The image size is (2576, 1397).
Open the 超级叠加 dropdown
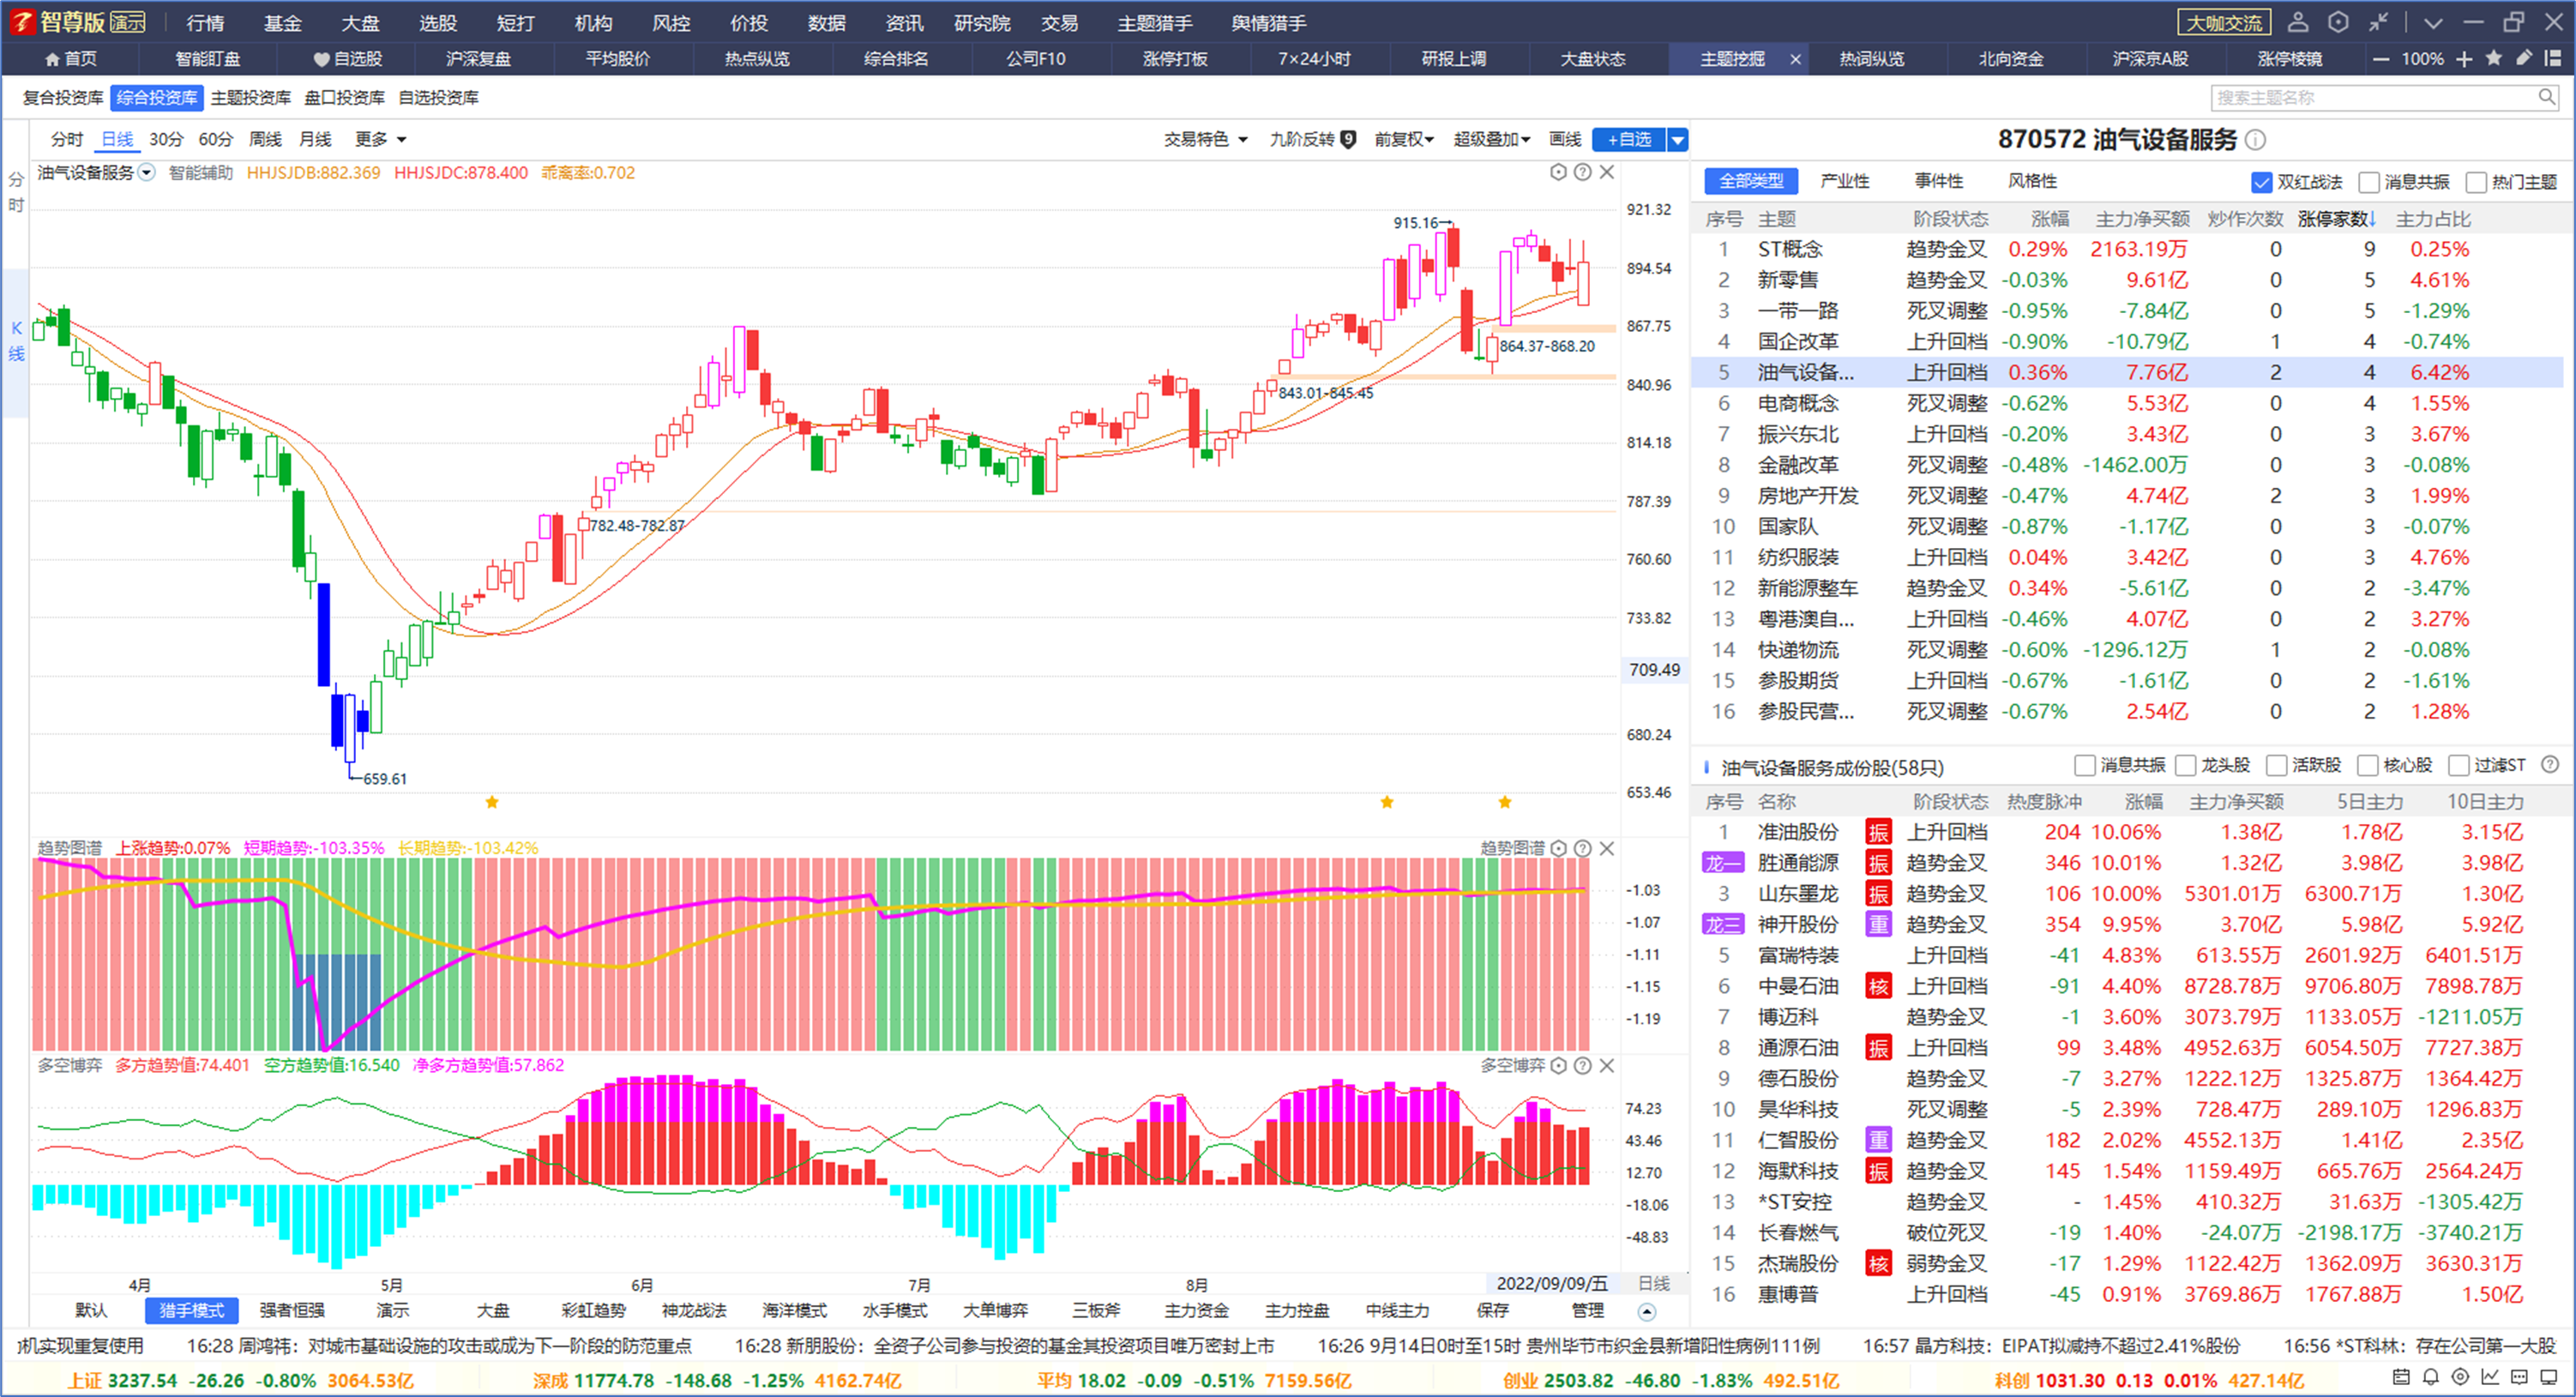pos(1492,139)
